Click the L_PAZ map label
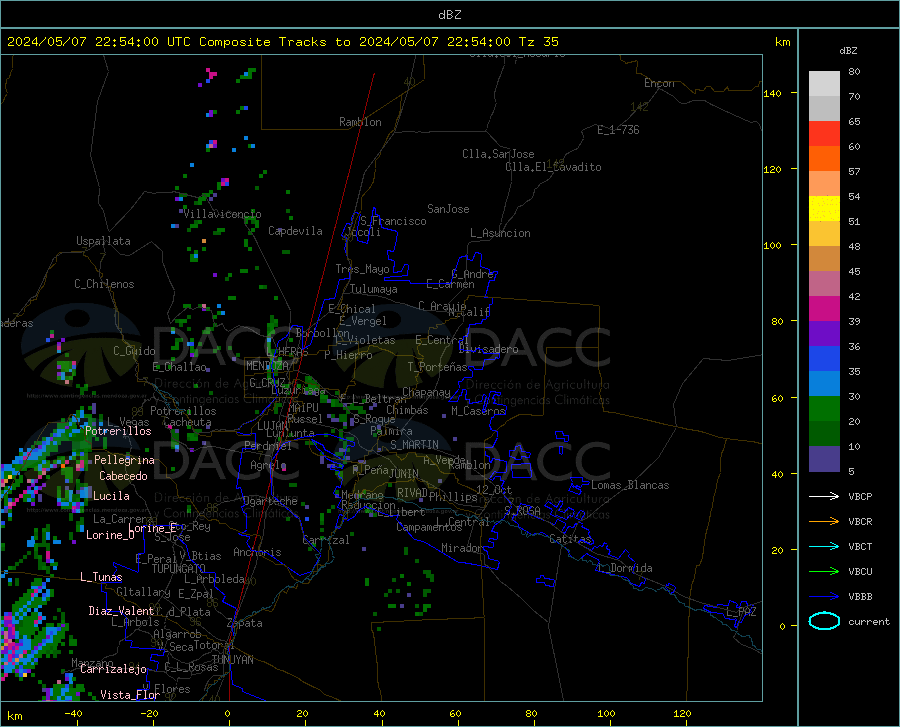 741,612
